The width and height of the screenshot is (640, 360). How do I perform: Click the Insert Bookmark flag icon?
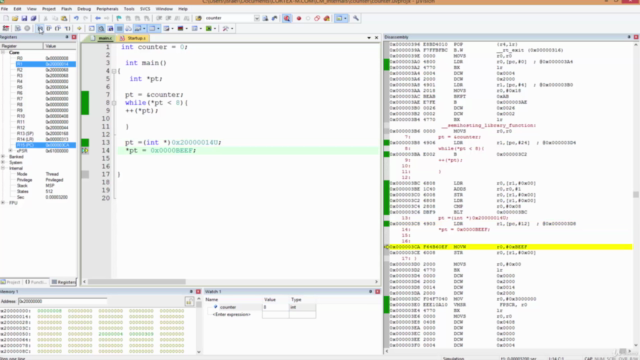(x=119, y=18)
